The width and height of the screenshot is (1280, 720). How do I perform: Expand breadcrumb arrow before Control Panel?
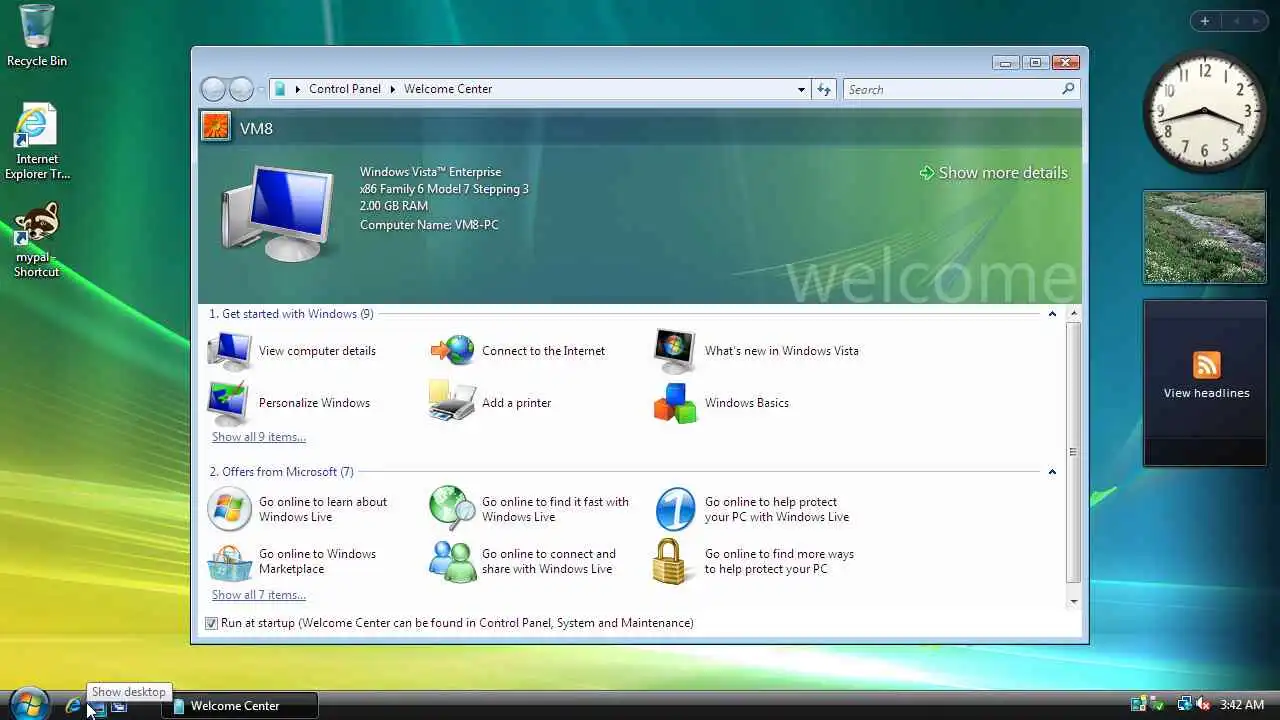pos(298,89)
